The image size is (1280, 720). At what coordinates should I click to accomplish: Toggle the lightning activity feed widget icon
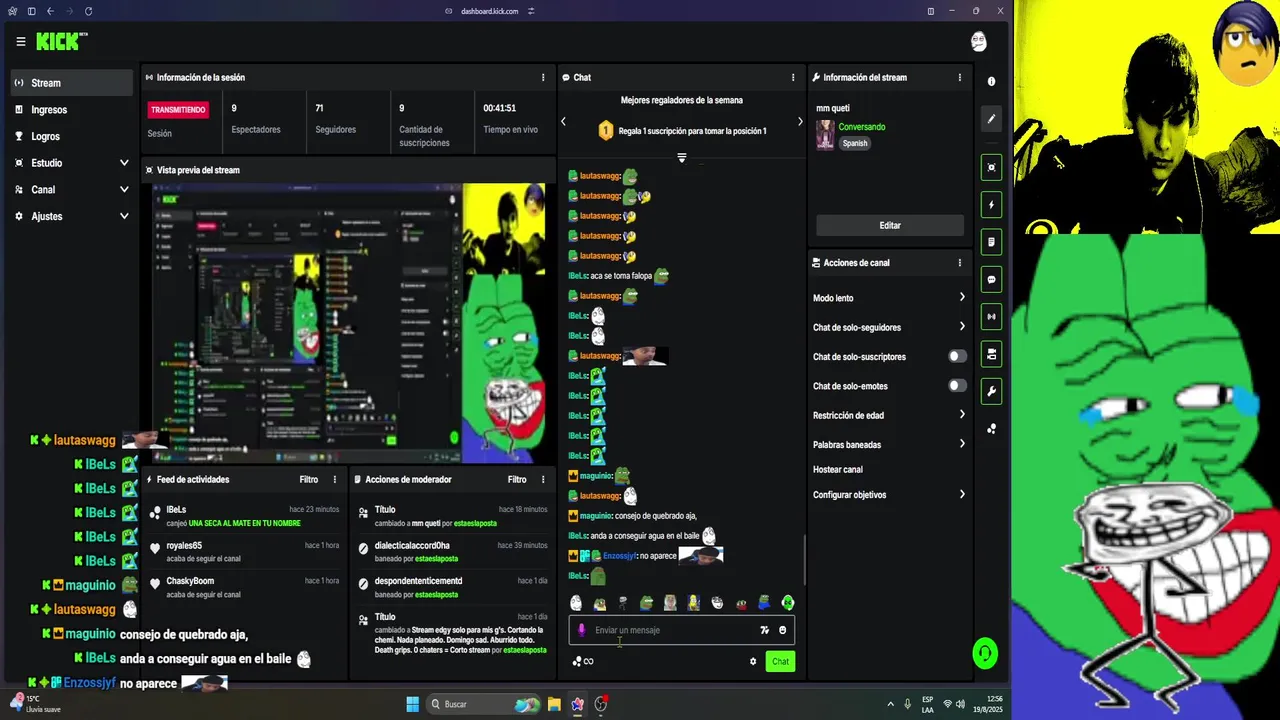coord(991,205)
